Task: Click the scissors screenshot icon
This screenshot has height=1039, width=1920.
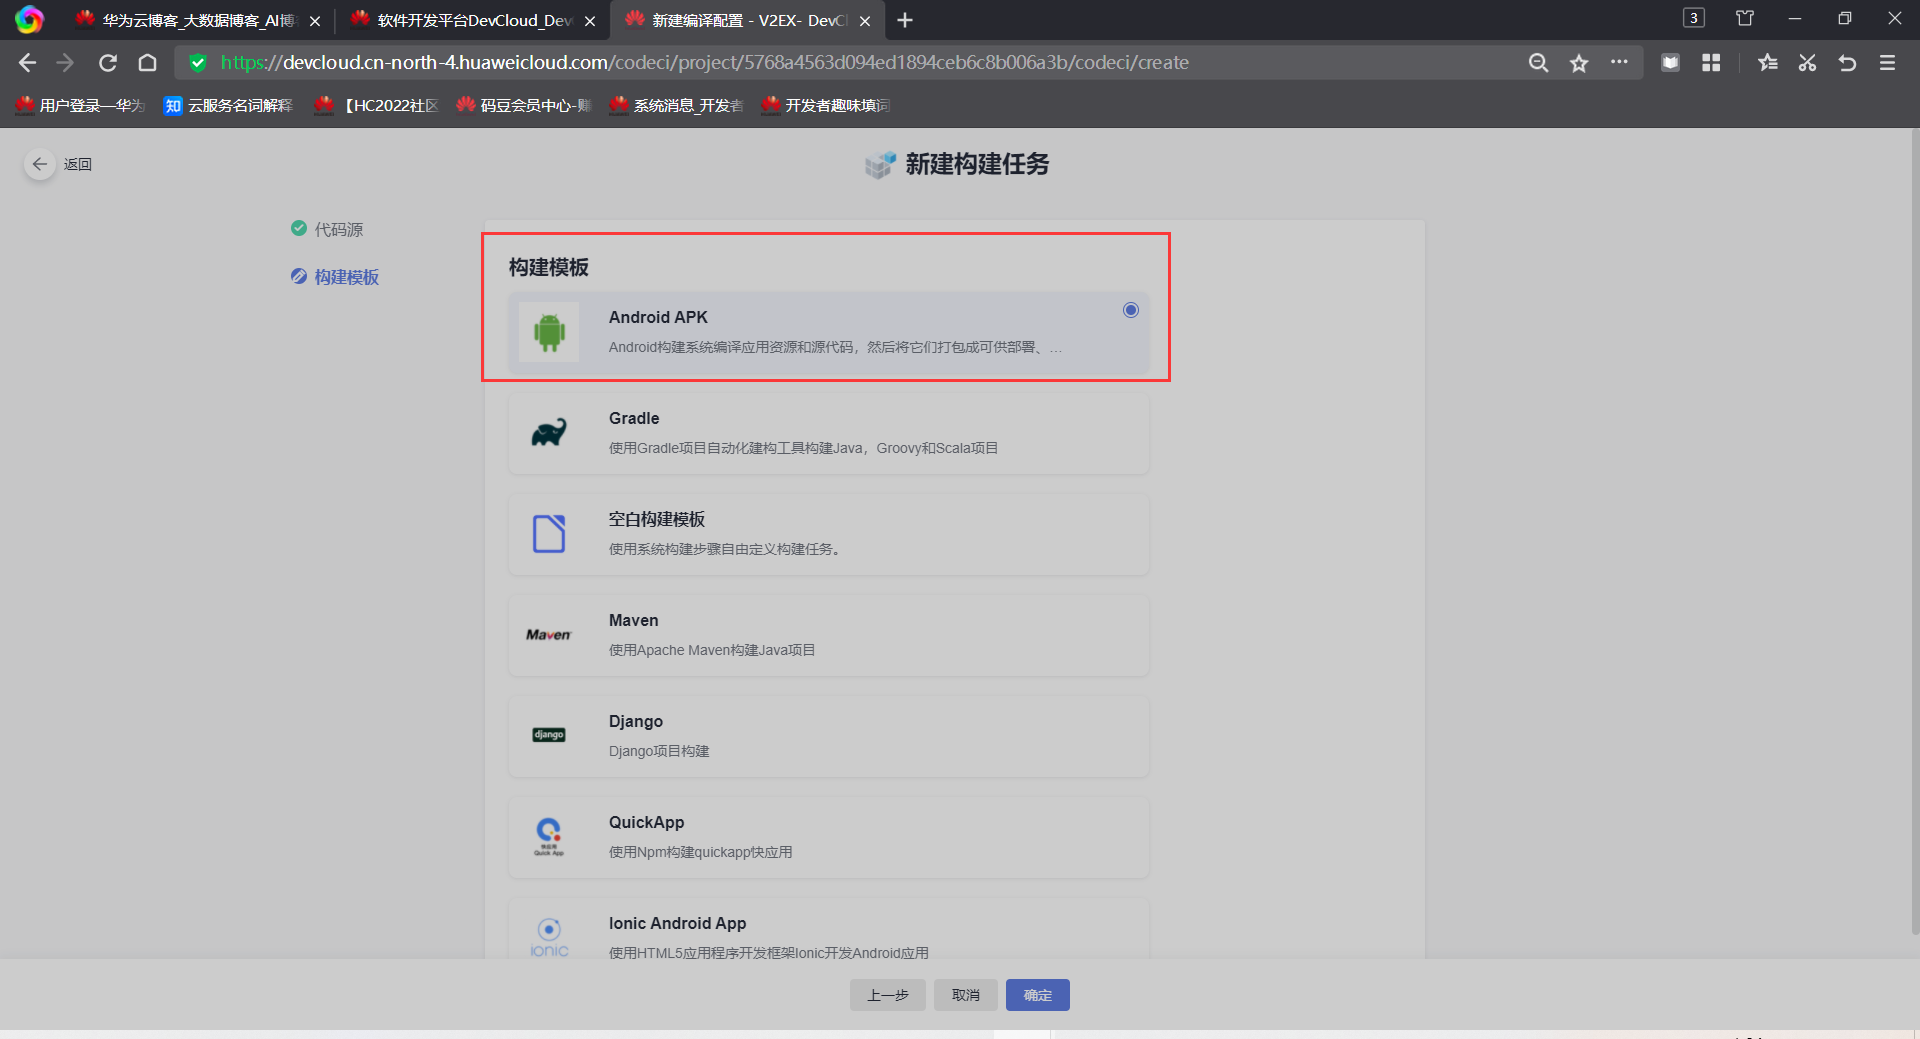Action: click(x=1807, y=63)
